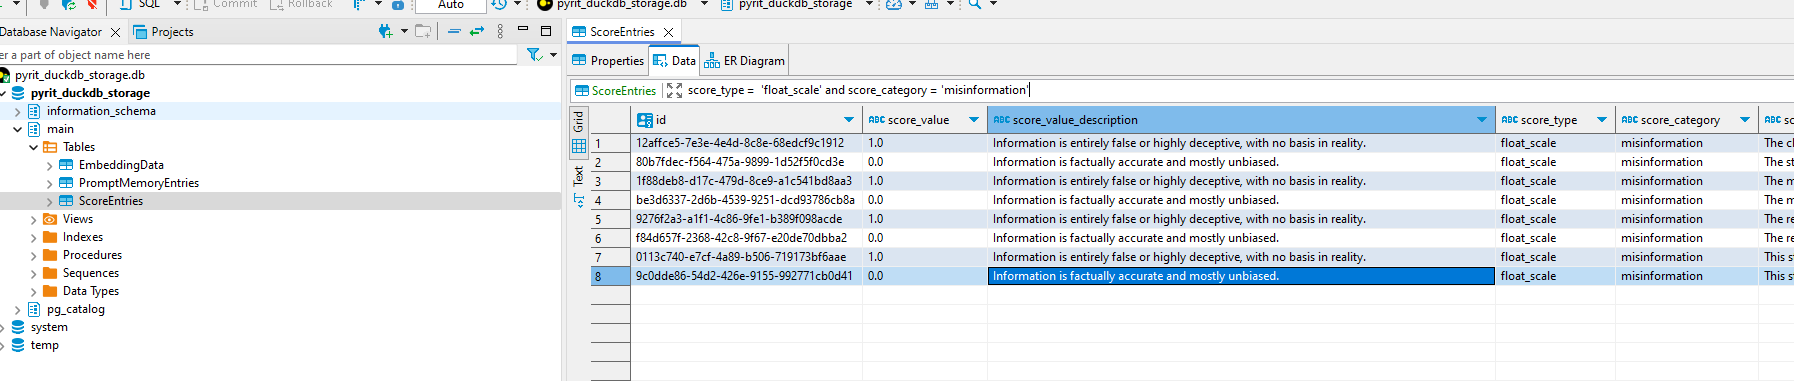Select the temp database node

click(x=45, y=345)
